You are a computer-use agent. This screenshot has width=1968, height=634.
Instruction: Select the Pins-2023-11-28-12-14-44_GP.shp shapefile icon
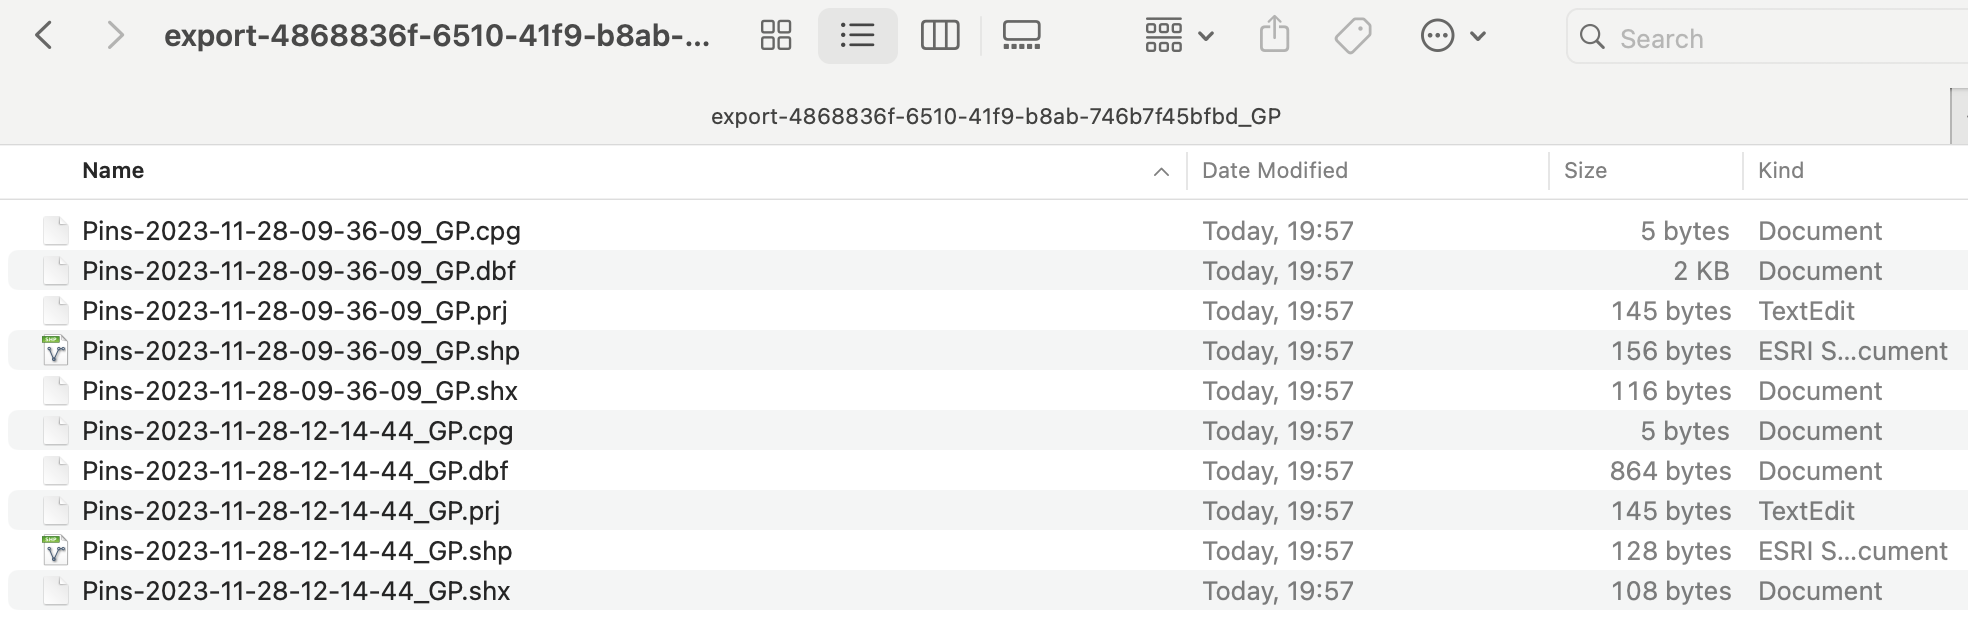click(55, 551)
